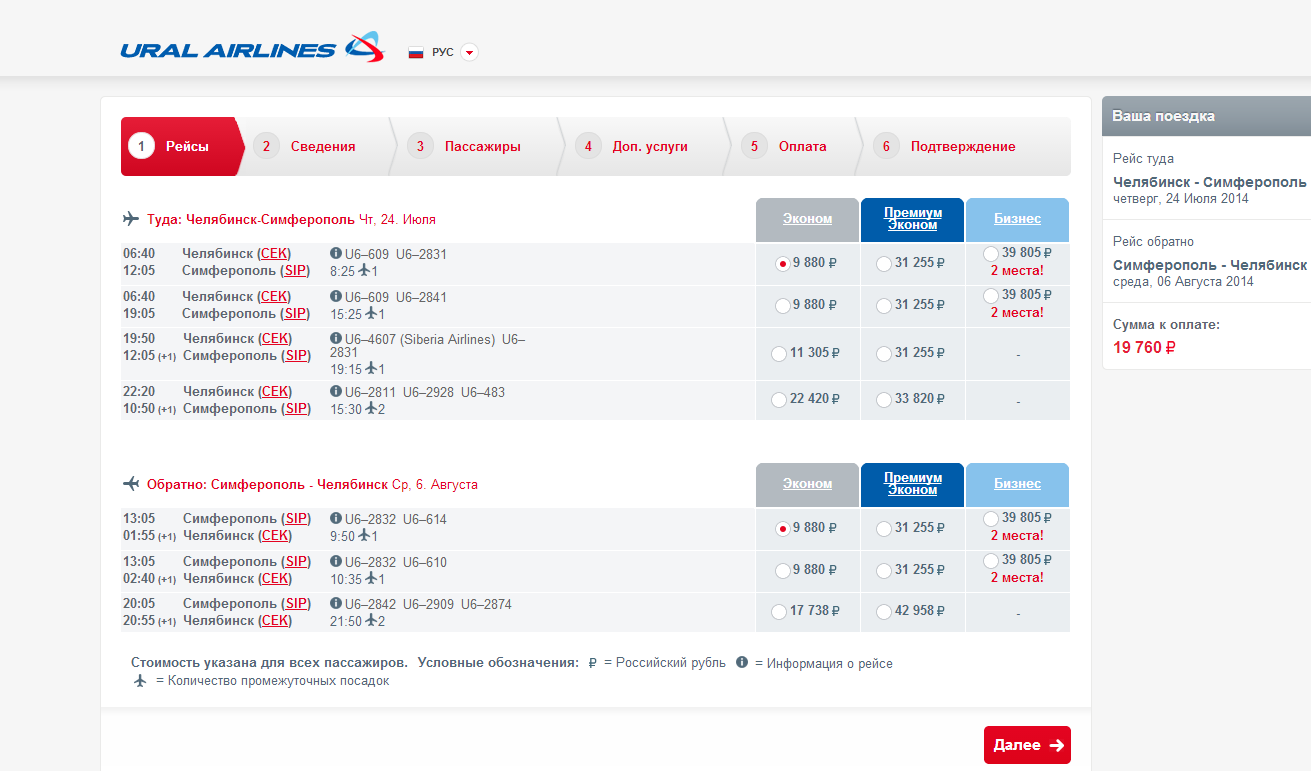The height and width of the screenshot is (771, 1311).
Task: Click outbound Эконом column header
Action: tap(807, 219)
